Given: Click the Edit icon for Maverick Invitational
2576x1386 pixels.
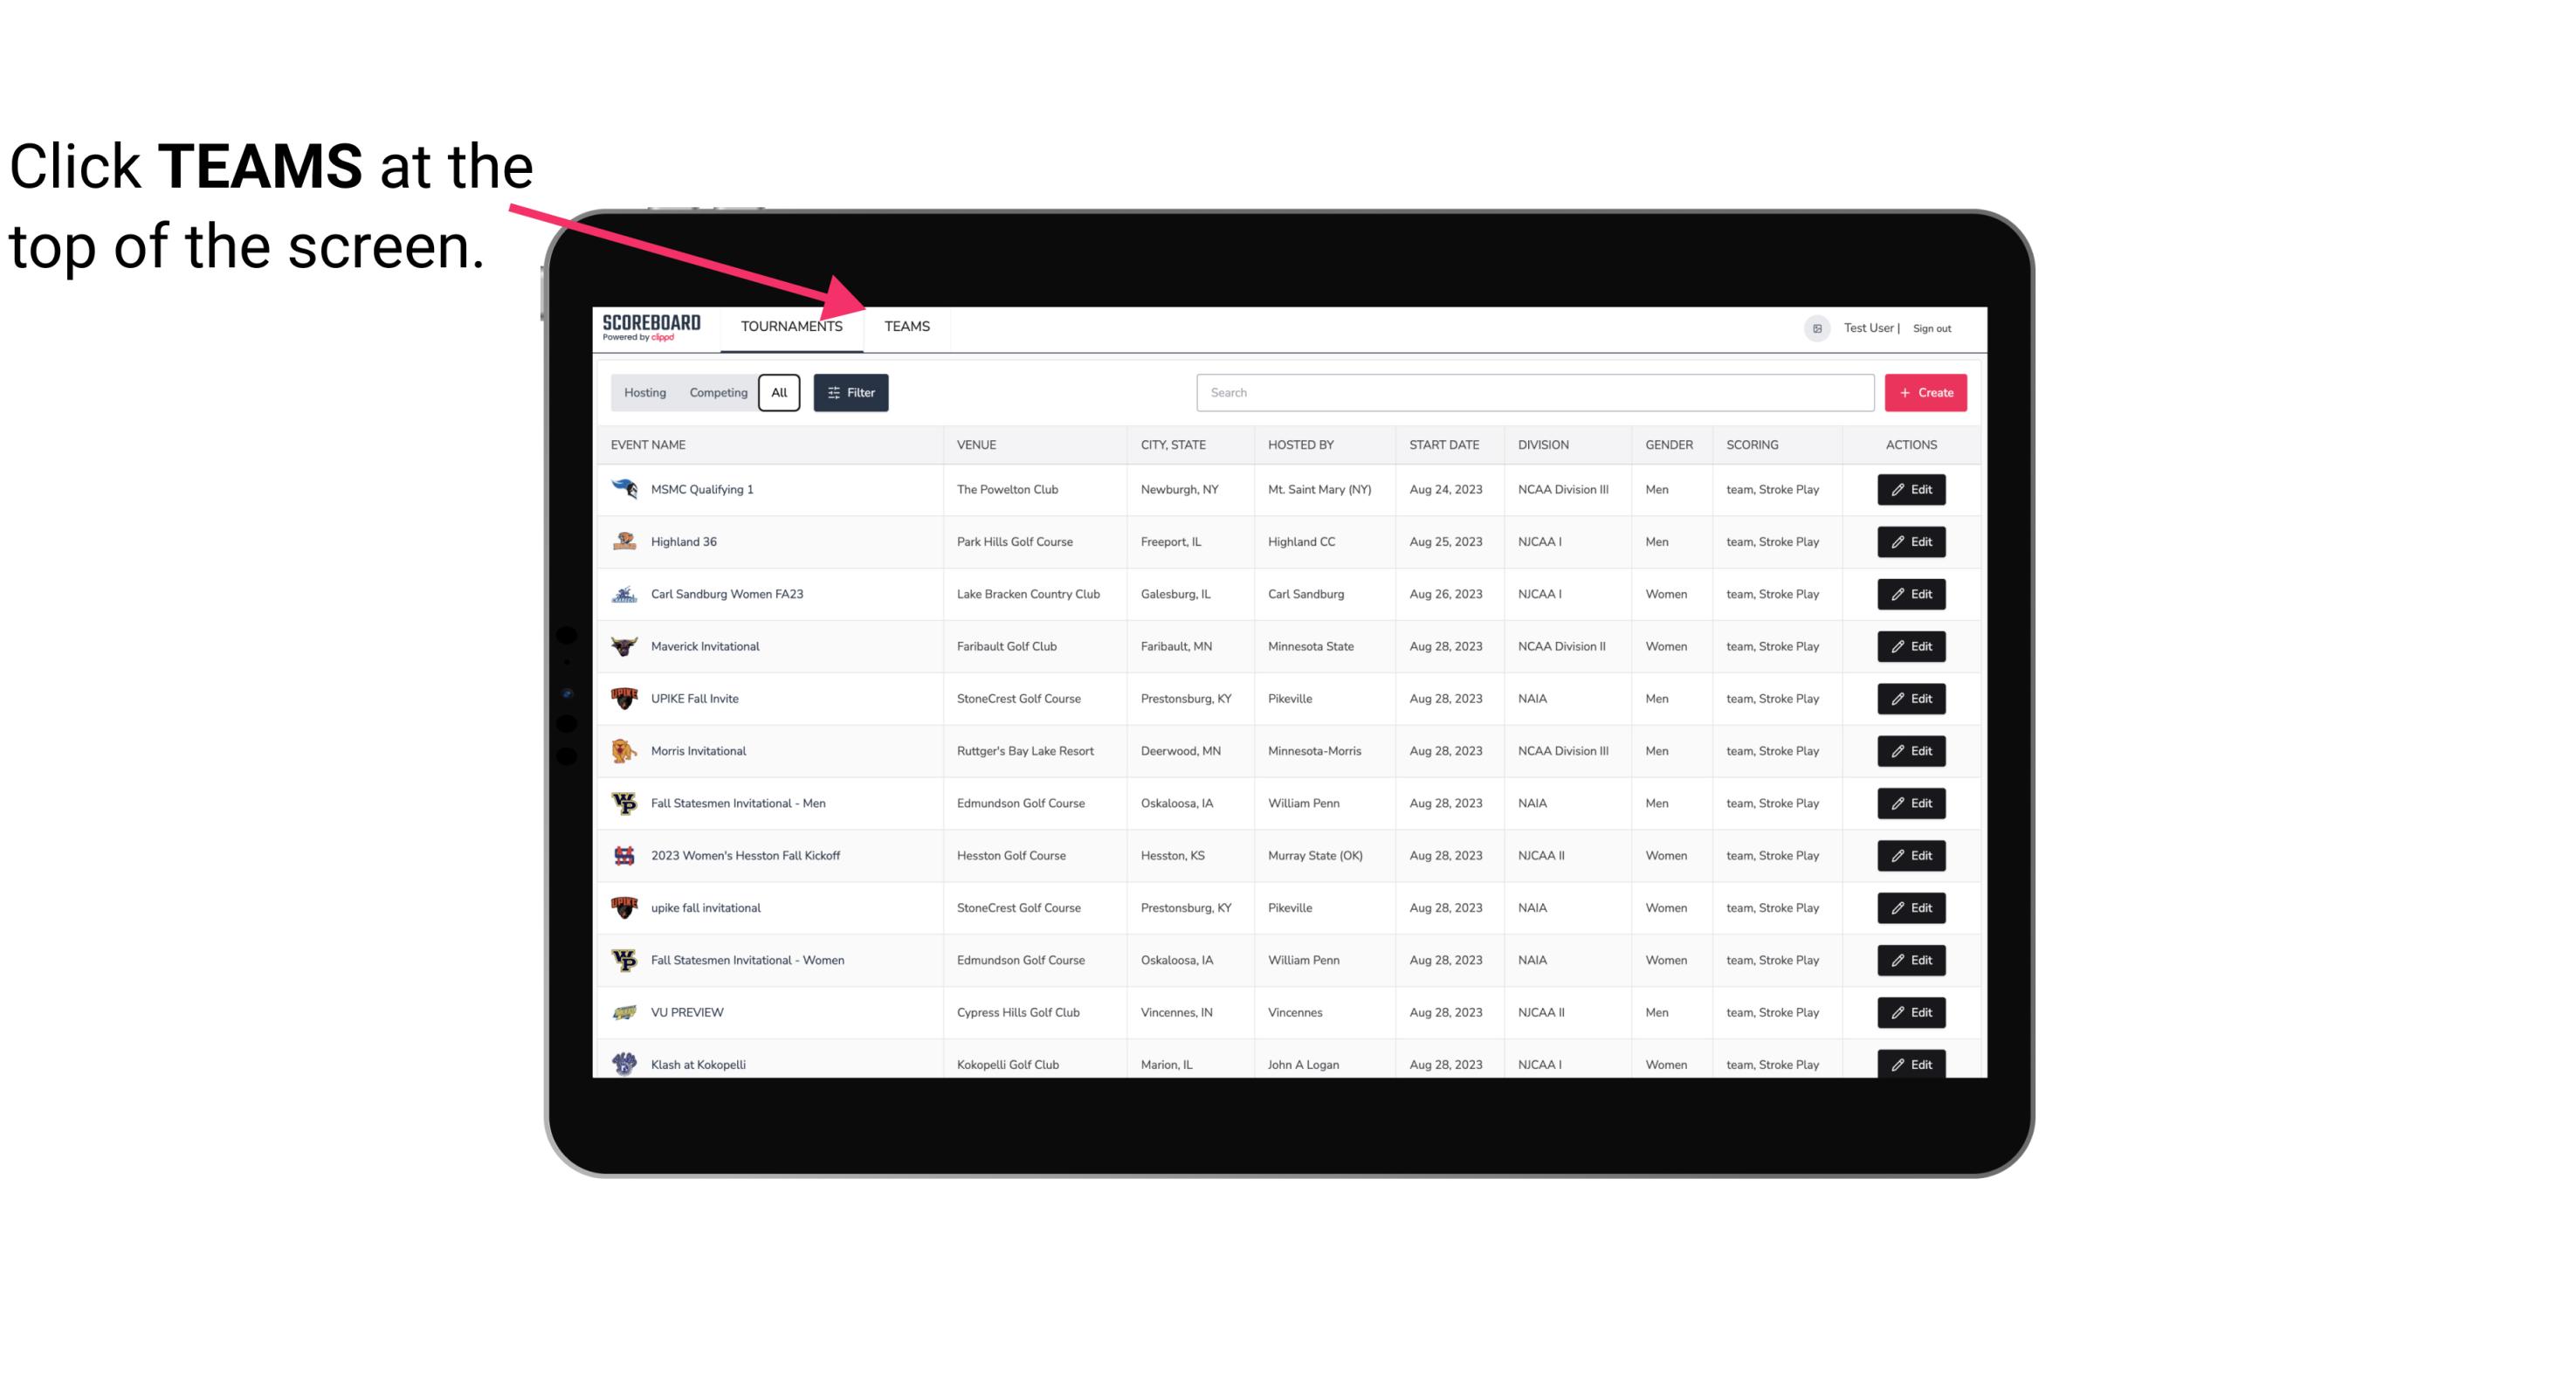Looking at the screenshot, I should tap(1911, 645).
